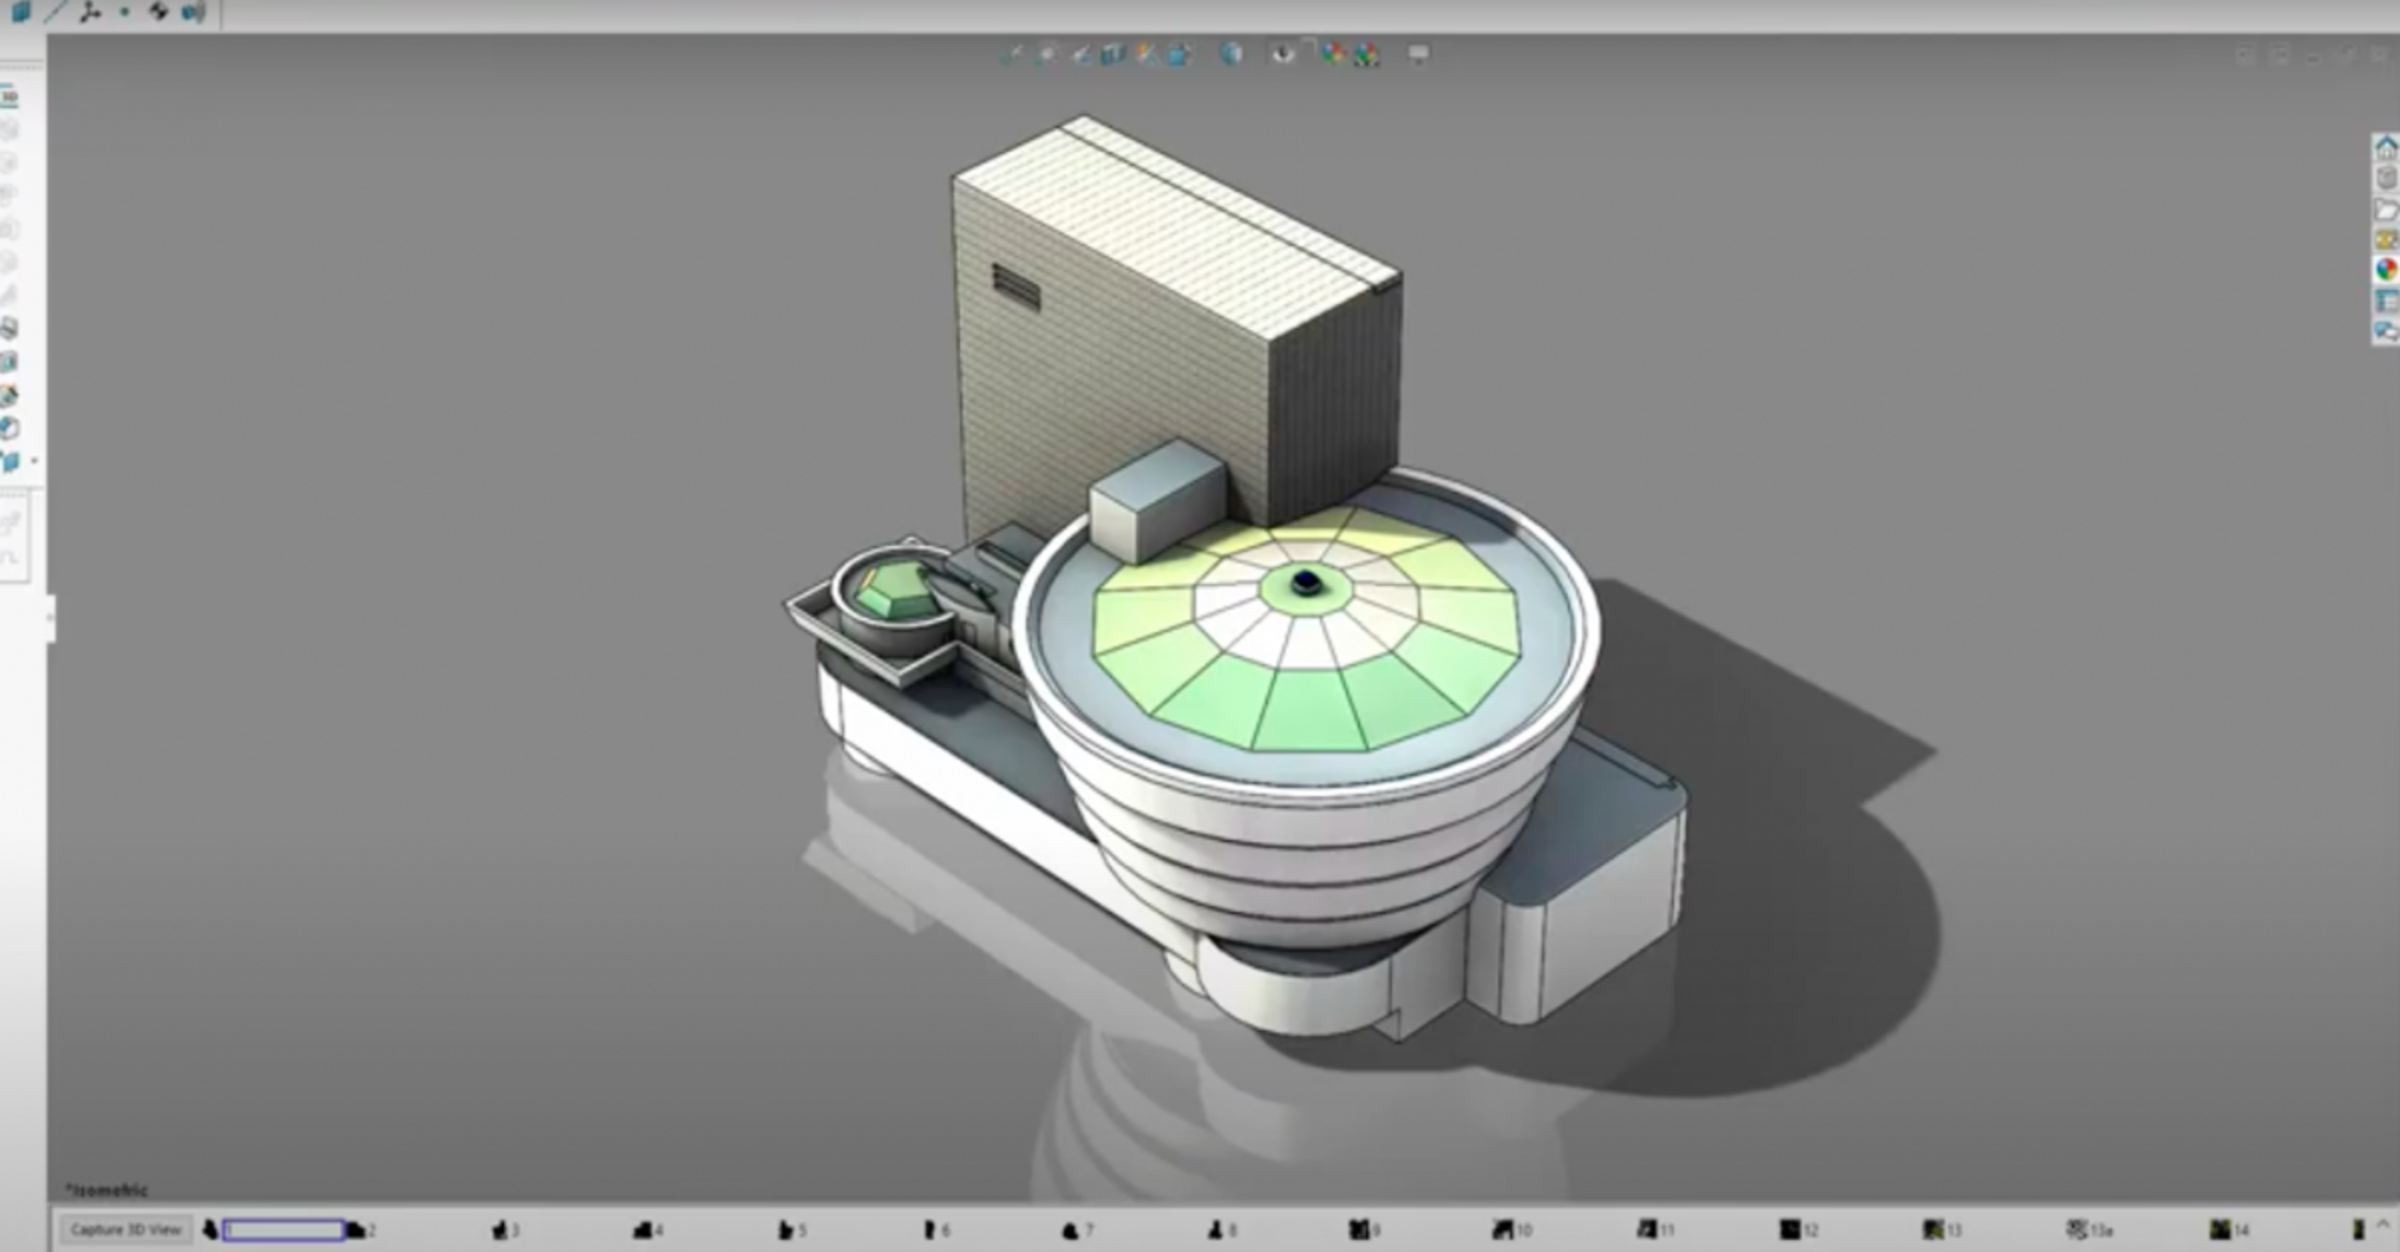This screenshot has height=1252, width=2400.
Task: Click the view name input field next to Capture 3D View
Action: (285, 1229)
